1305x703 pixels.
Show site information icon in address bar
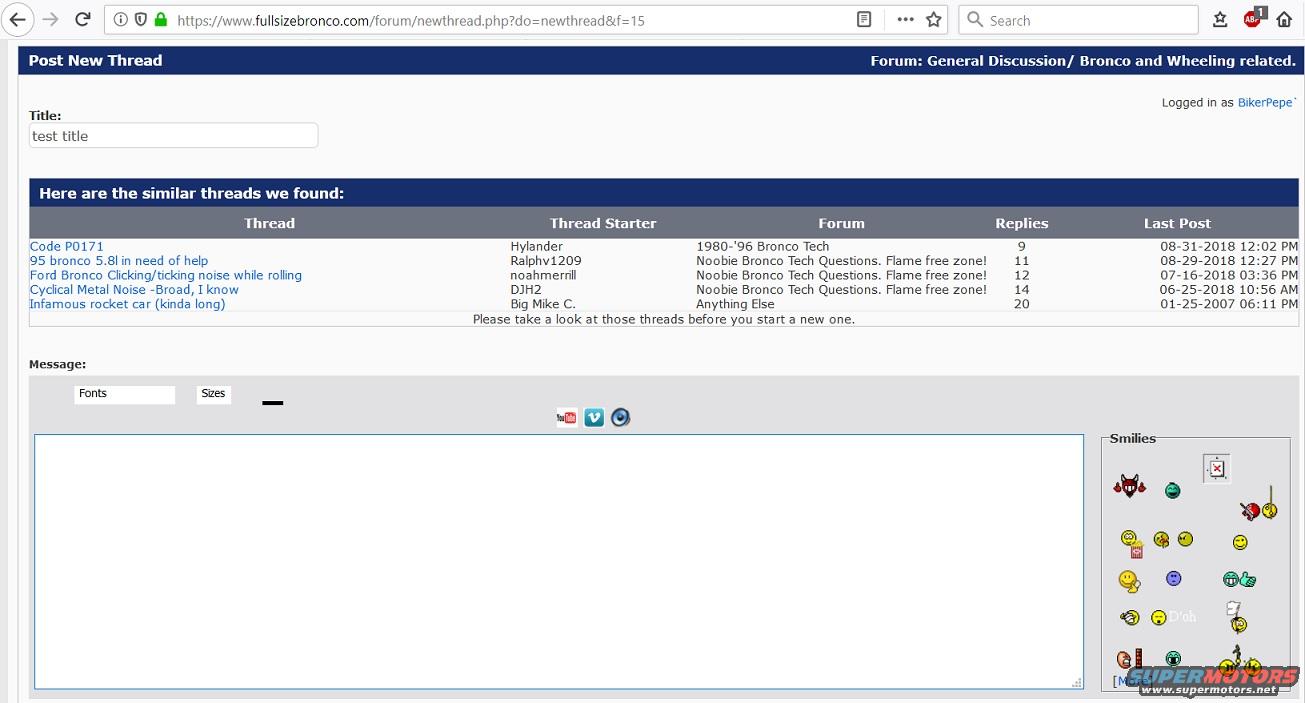coord(121,20)
